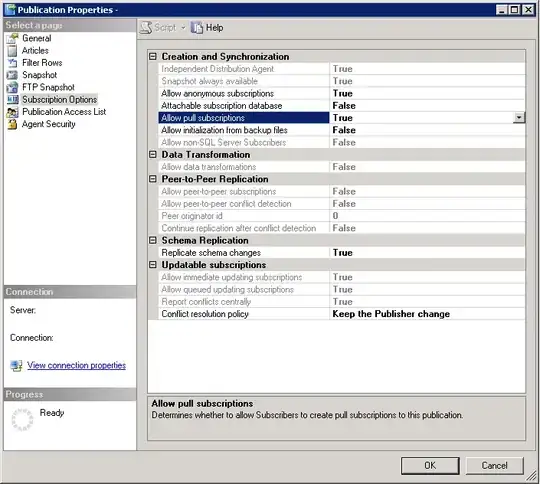
Task: Click the Help toolbar button label
Action: point(214,28)
